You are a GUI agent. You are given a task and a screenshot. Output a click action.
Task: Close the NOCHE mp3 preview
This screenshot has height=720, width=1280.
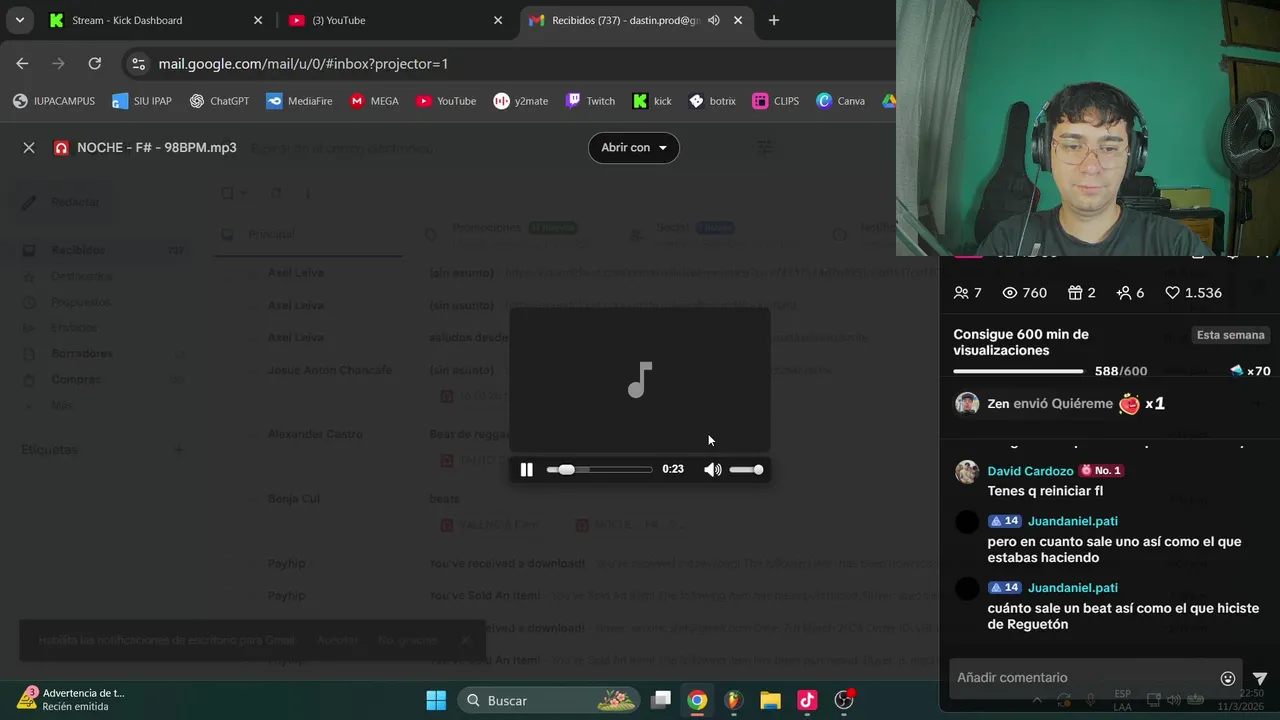coord(29,147)
